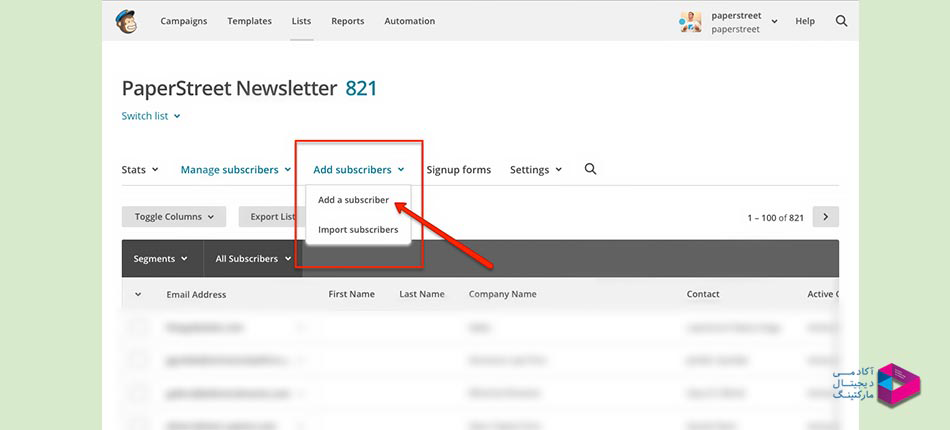Screen dimensions: 950x430
Task: Click the 1 – 100 of 821 pagination text
Action: coord(776,217)
